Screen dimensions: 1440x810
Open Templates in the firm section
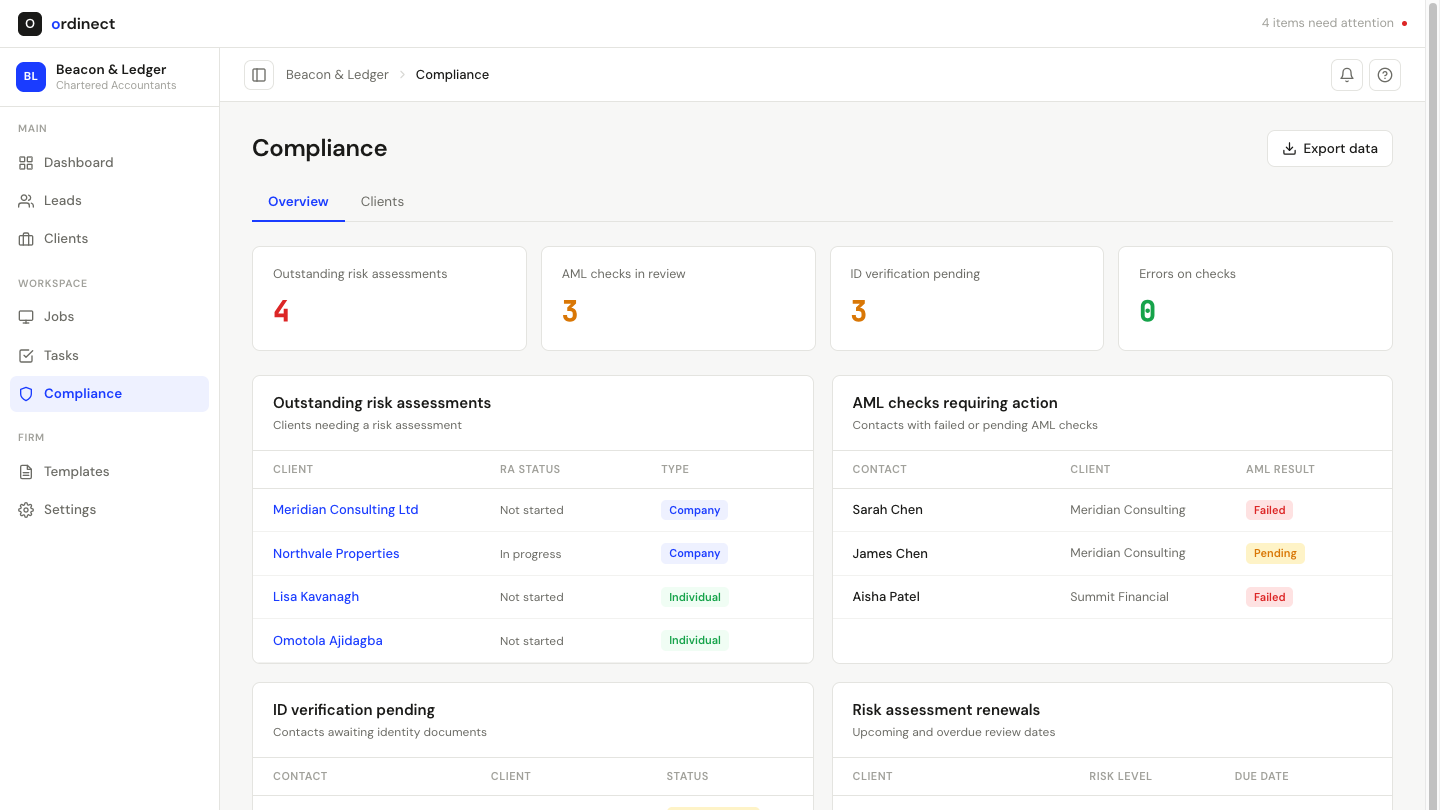point(110,472)
